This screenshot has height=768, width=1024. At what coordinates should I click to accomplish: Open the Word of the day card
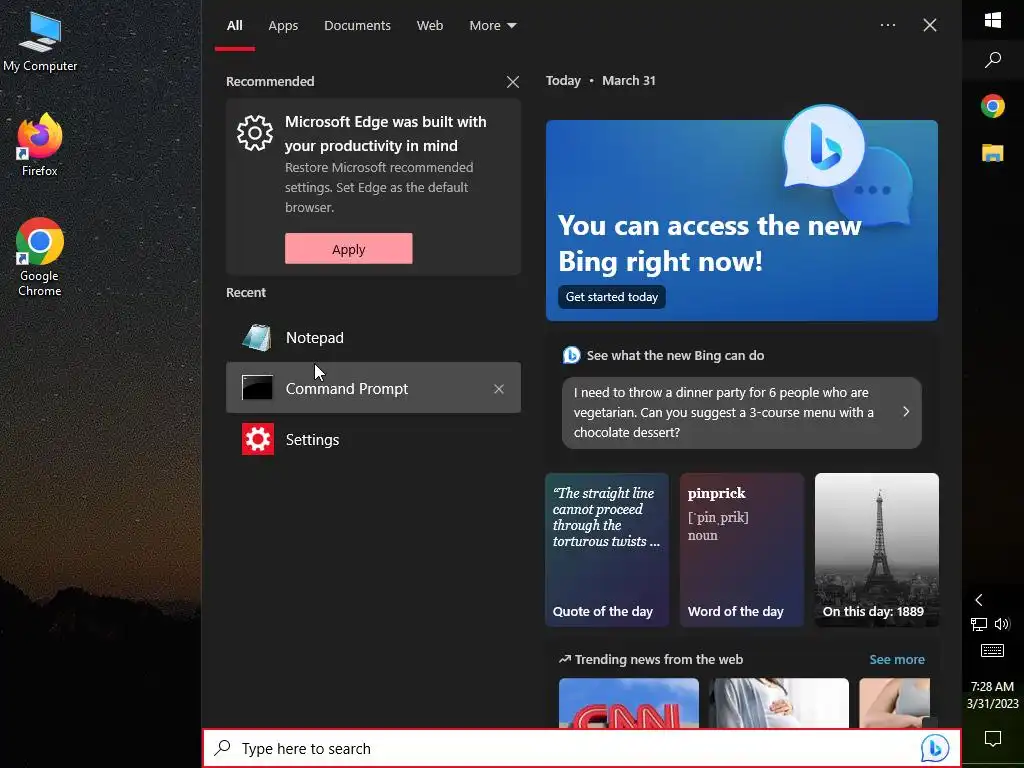click(x=742, y=550)
